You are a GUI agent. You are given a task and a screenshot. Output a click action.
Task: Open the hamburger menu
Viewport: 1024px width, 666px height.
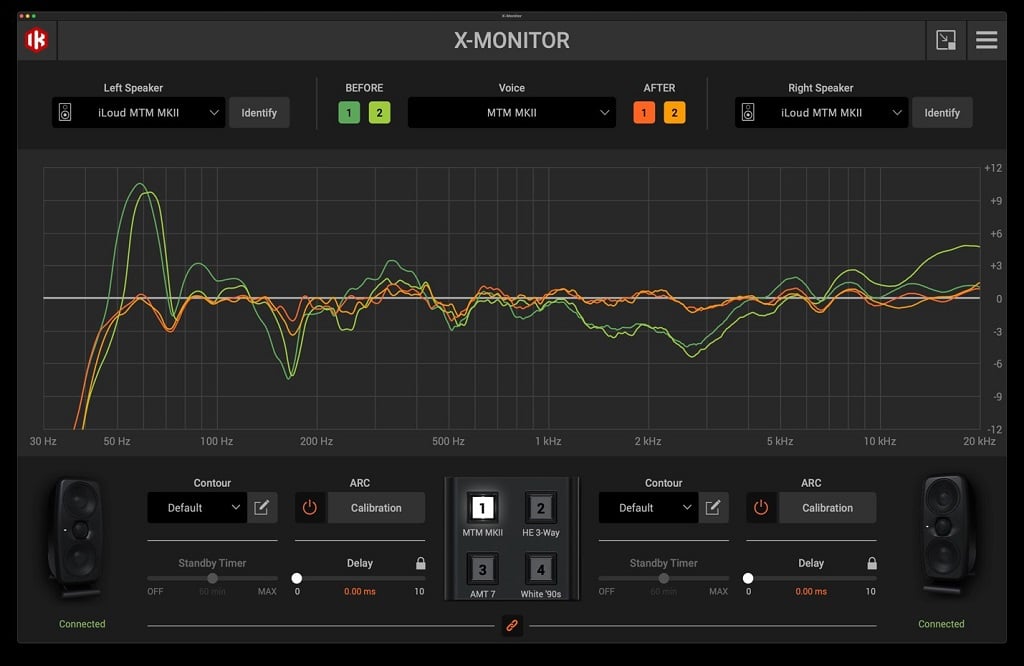tap(986, 40)
